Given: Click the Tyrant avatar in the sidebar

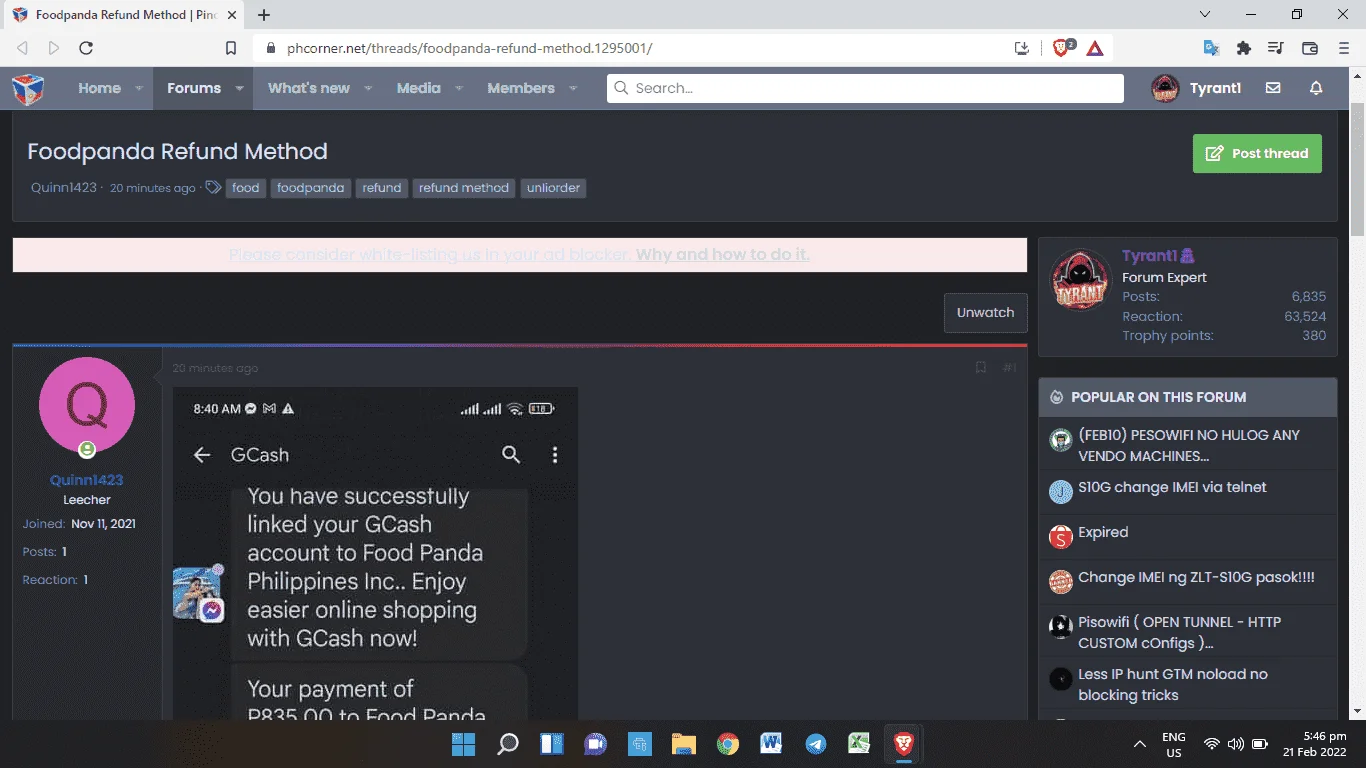Looking at the screenshot, I should [1080, 280].
